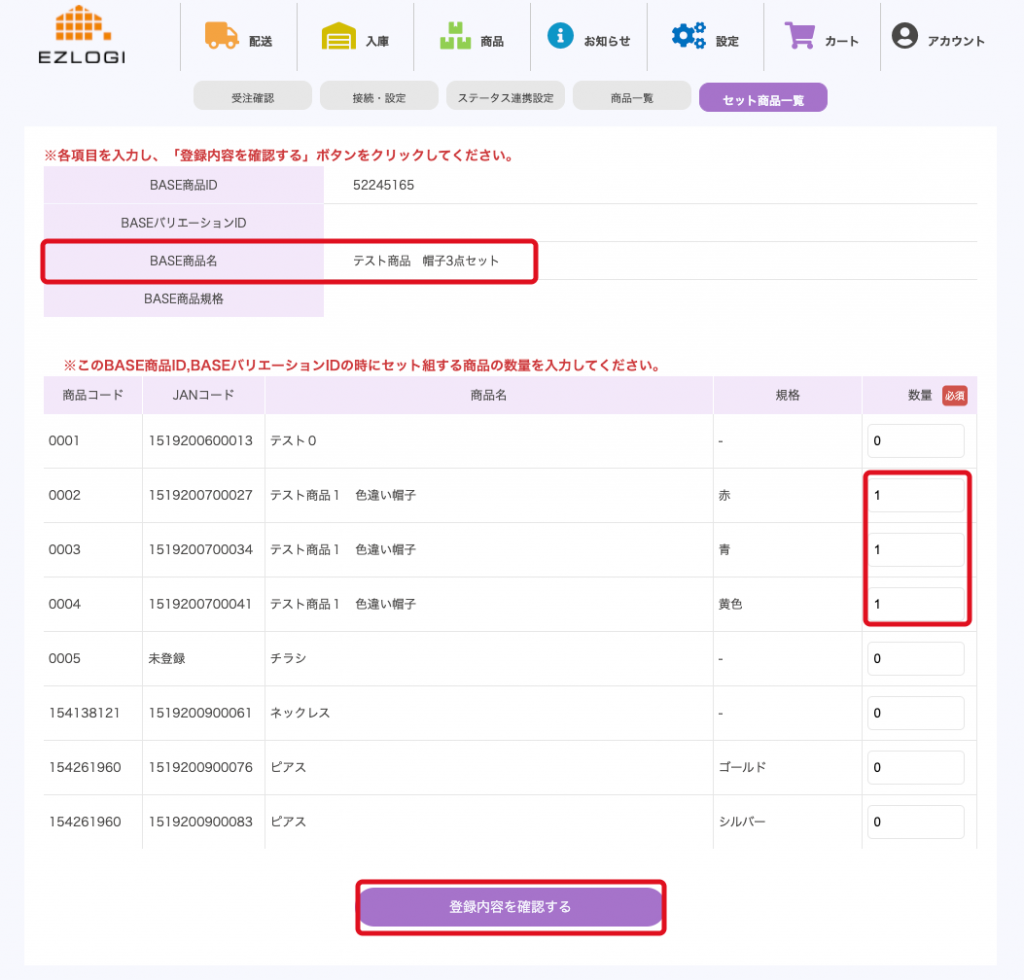Open the 受注確認 tab
Viewport: 1024px width, 980px height.
[x=252, y=98]
